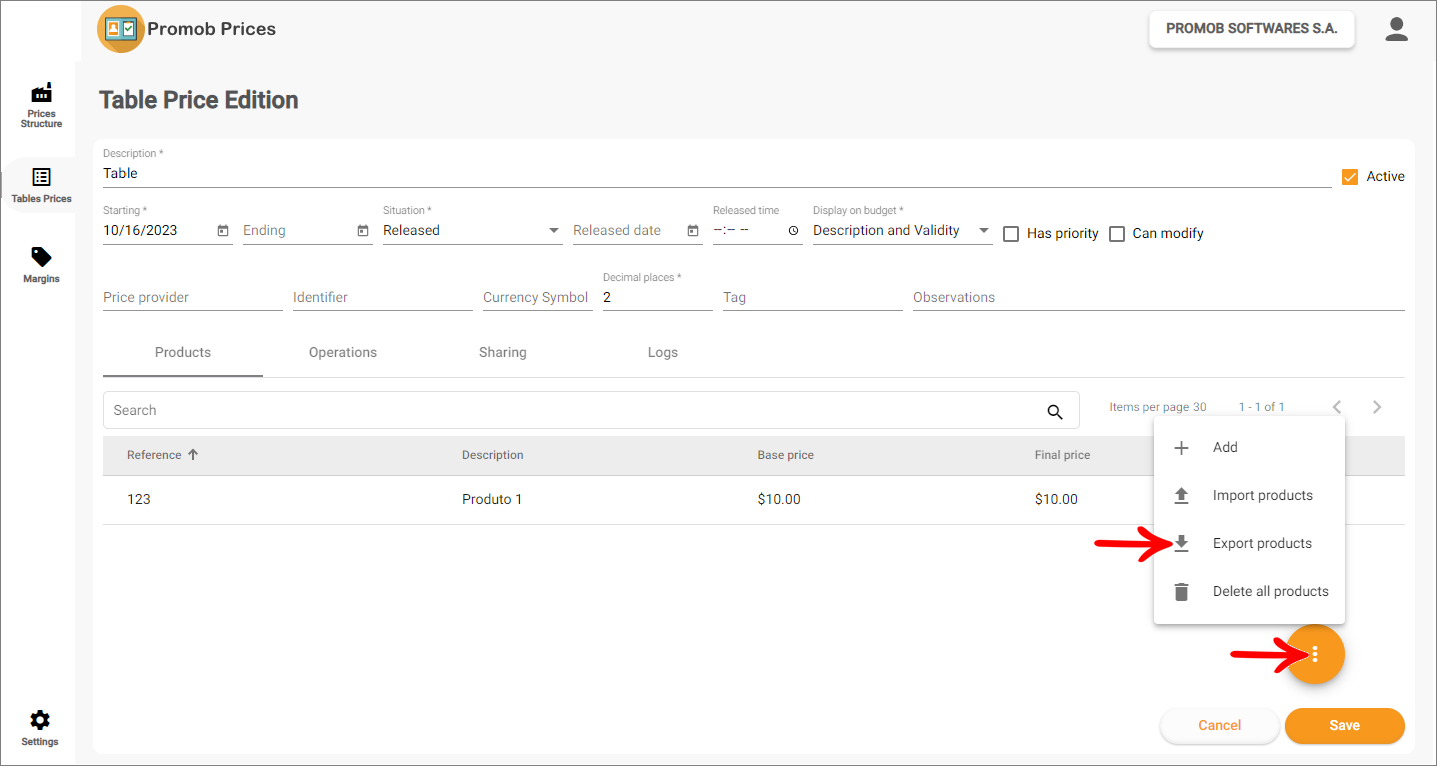Screen dimensions: 1437x767
Task: Click the Cancel button
Action: tap(1220, 726)
